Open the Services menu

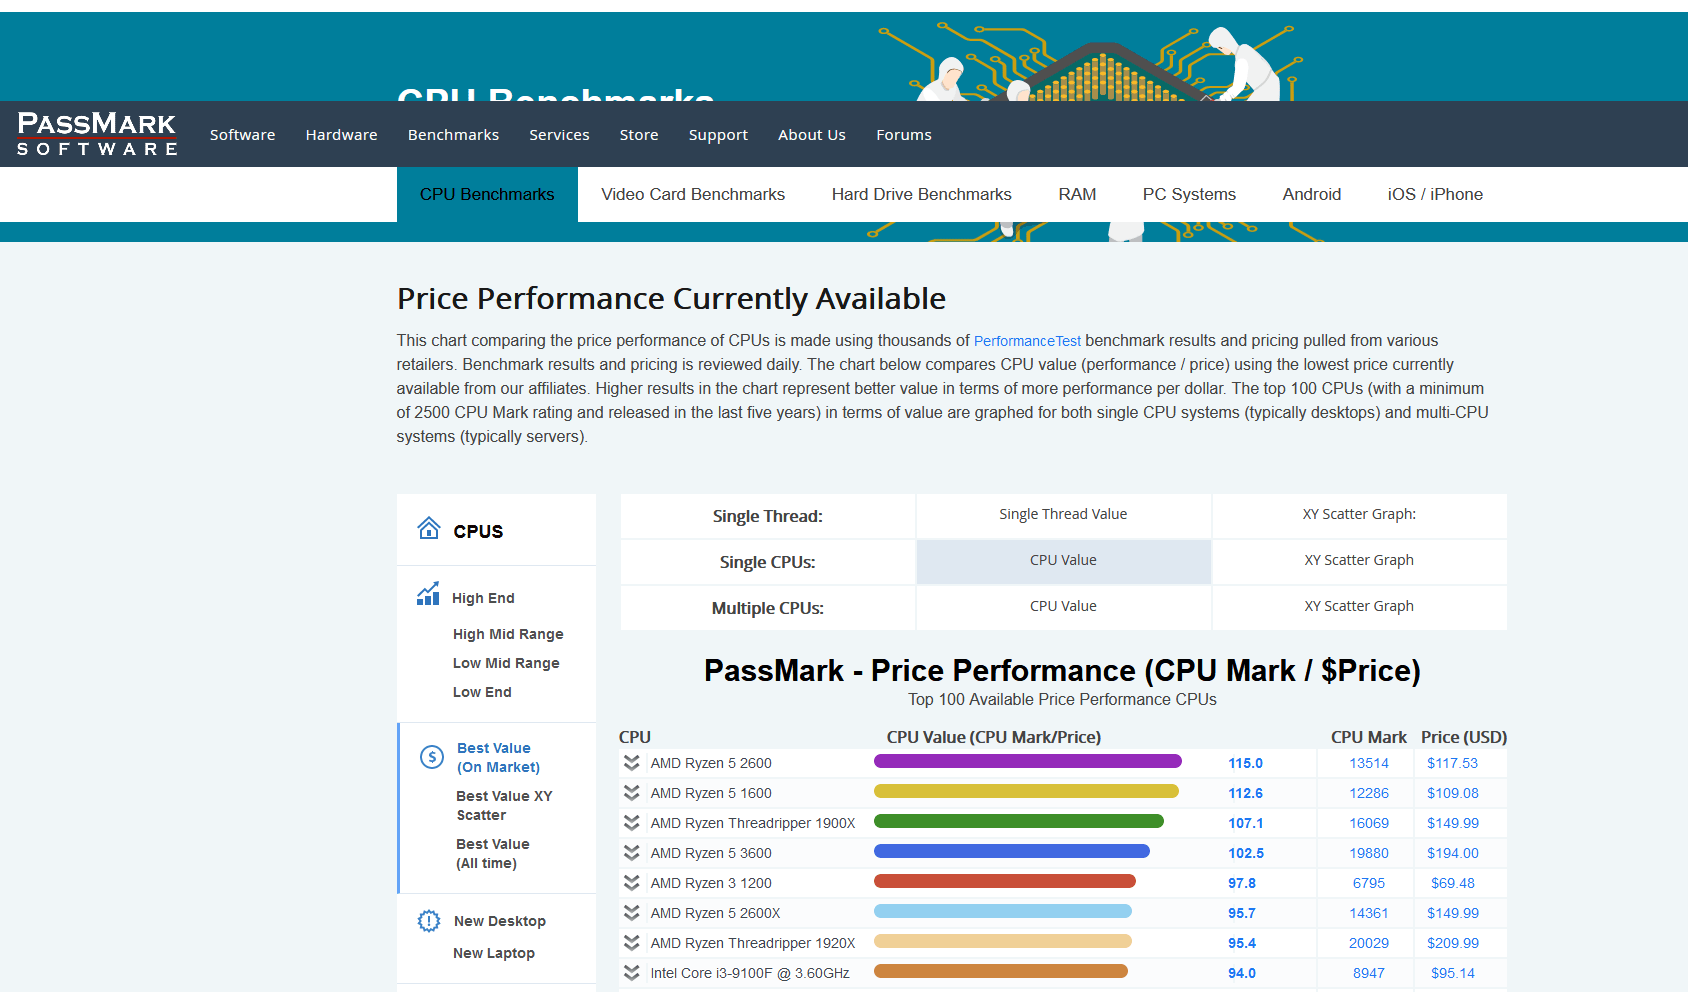(x=559, y=134)
